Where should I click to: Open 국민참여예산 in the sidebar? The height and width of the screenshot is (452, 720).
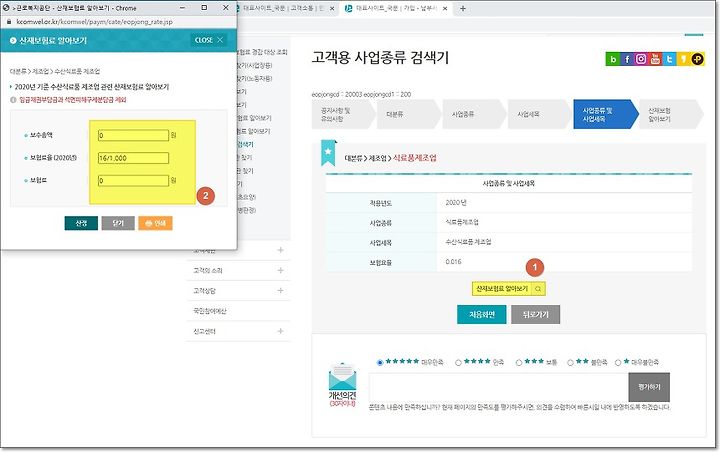(x=210, y=311)
